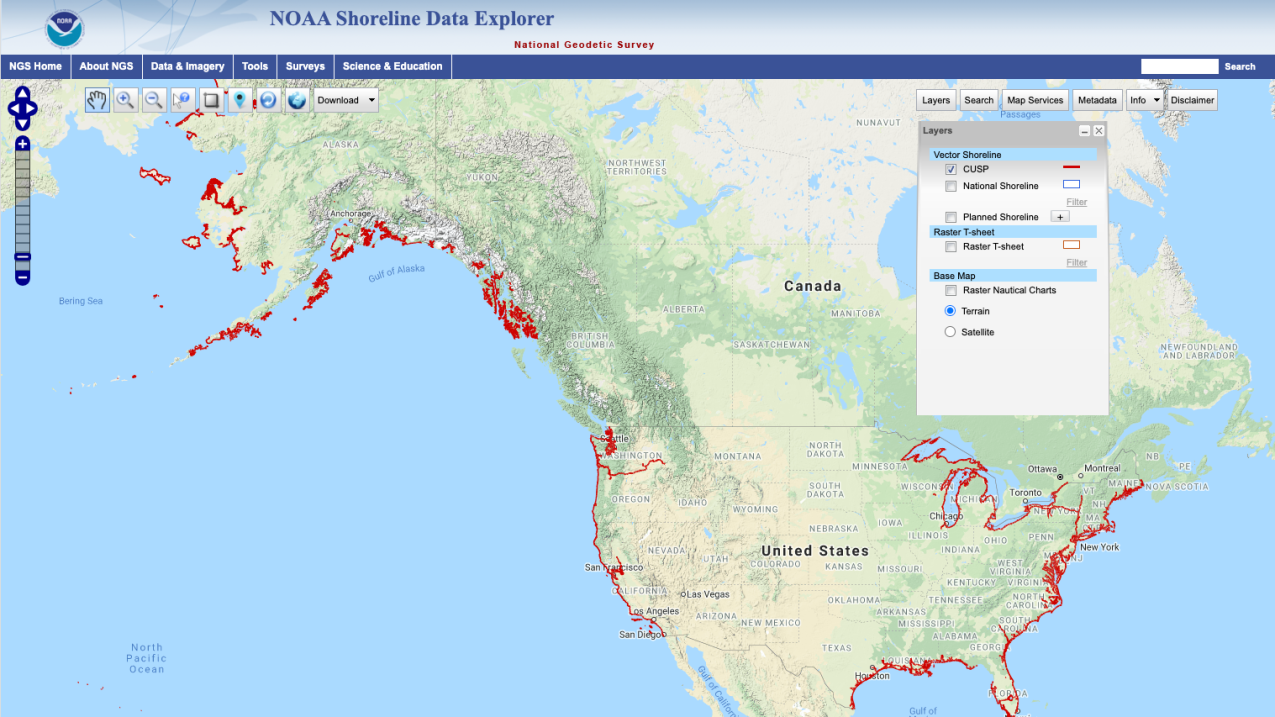Select the identify arrow tool
This screenshot has height=717, width=1275.
[182, 100]
